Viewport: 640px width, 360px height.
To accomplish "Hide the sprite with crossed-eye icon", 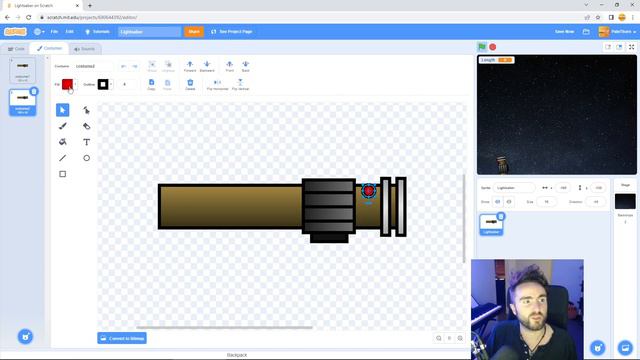I will (x=509, y=202).
